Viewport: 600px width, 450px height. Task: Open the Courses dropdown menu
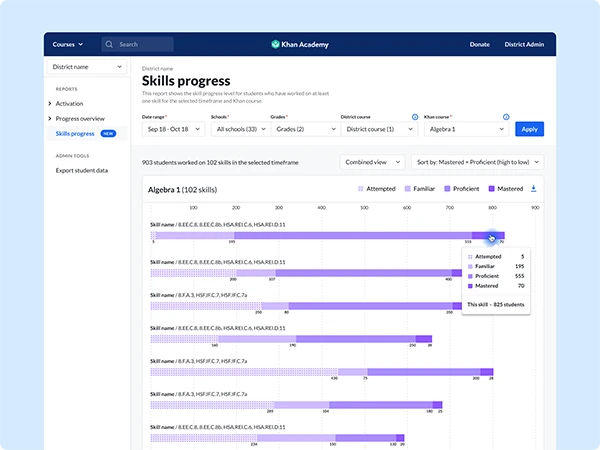68,44
